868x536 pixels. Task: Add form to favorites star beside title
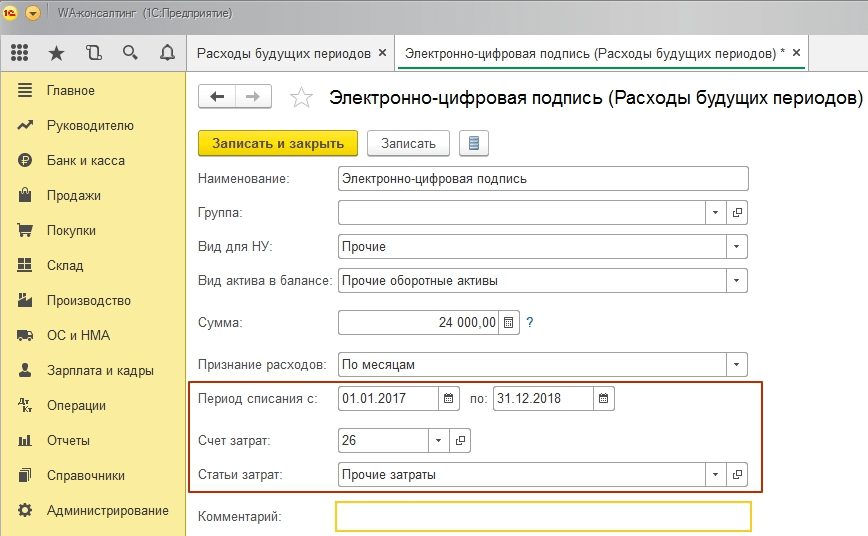click(x=300, y=98)
